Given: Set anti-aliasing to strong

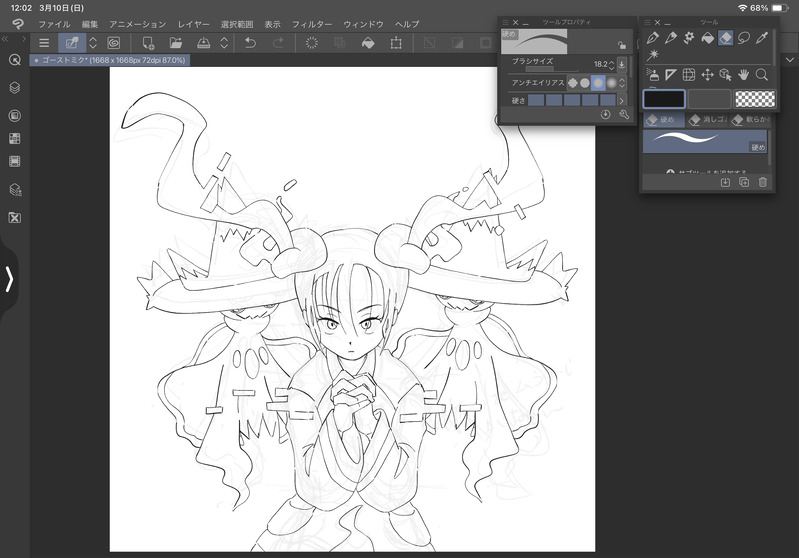Looking at the screenshot, I should point(611,83).
